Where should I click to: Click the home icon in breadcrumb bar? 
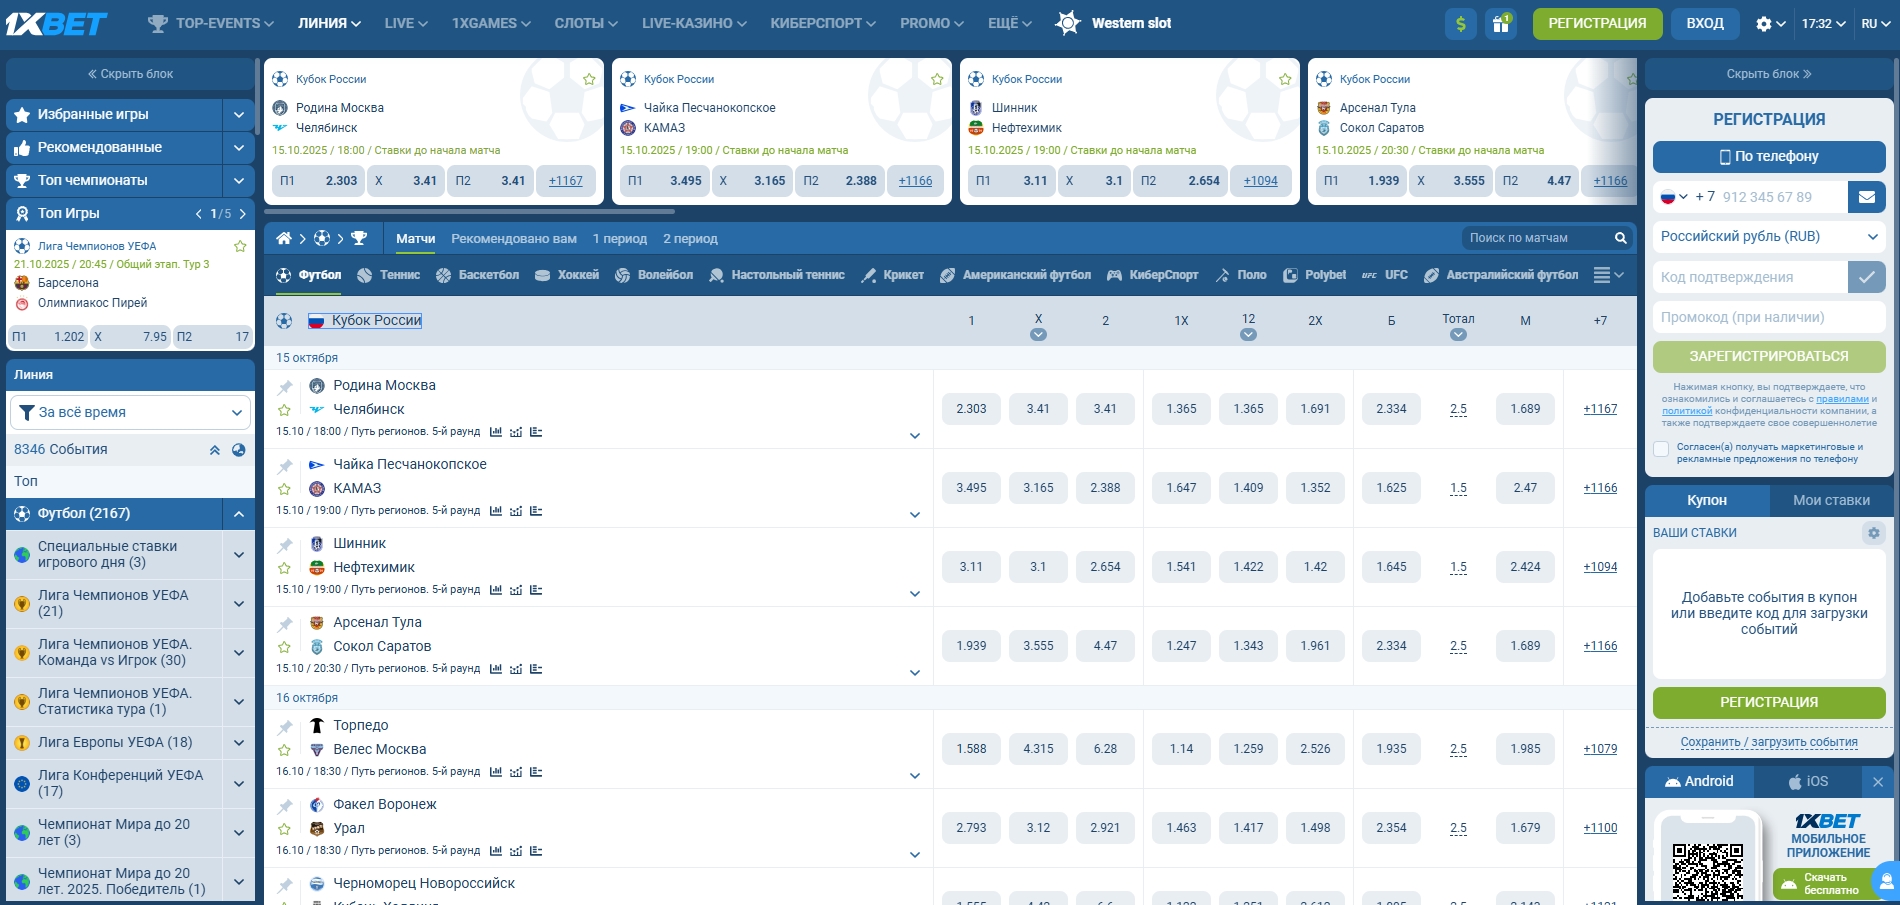pos(284,238)
